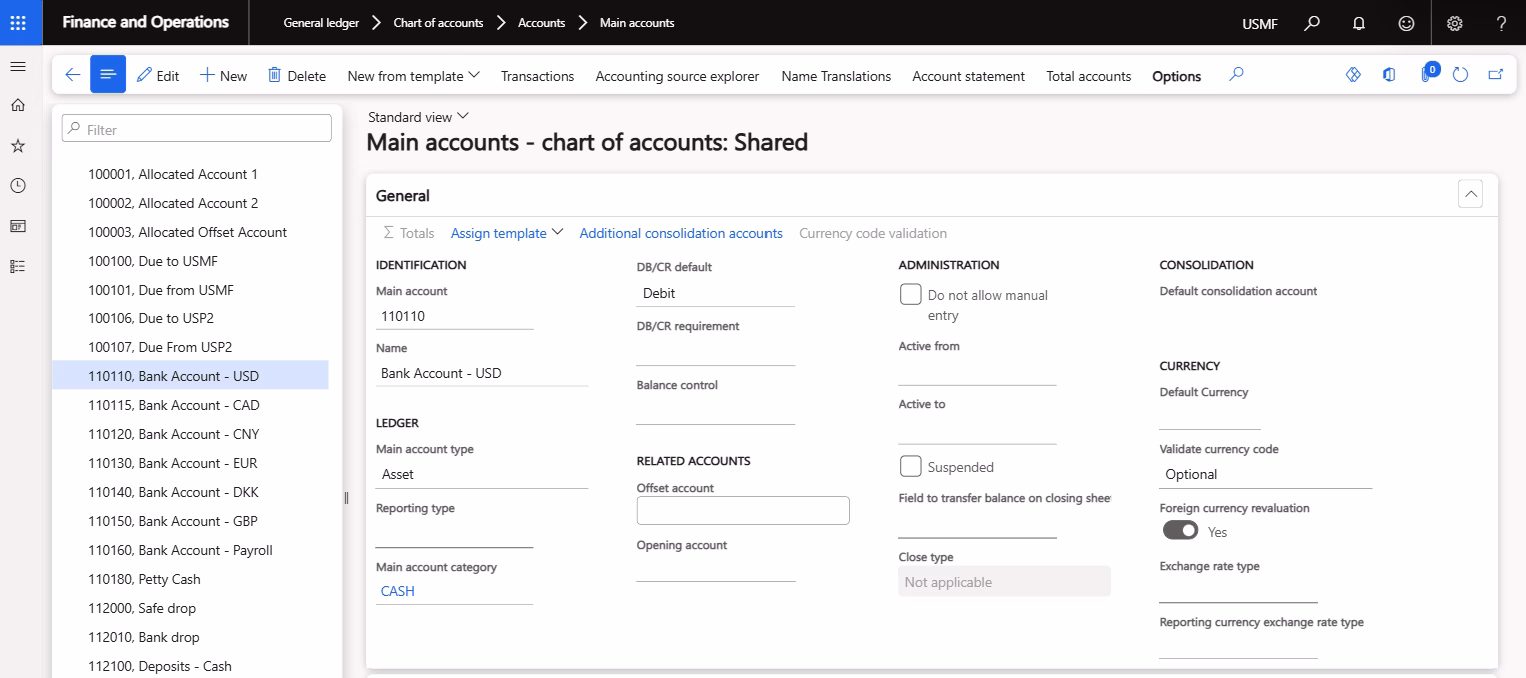1526x678 pixels.
Task: Select 112000, Safe drop
Action: (x=190, y=608)
